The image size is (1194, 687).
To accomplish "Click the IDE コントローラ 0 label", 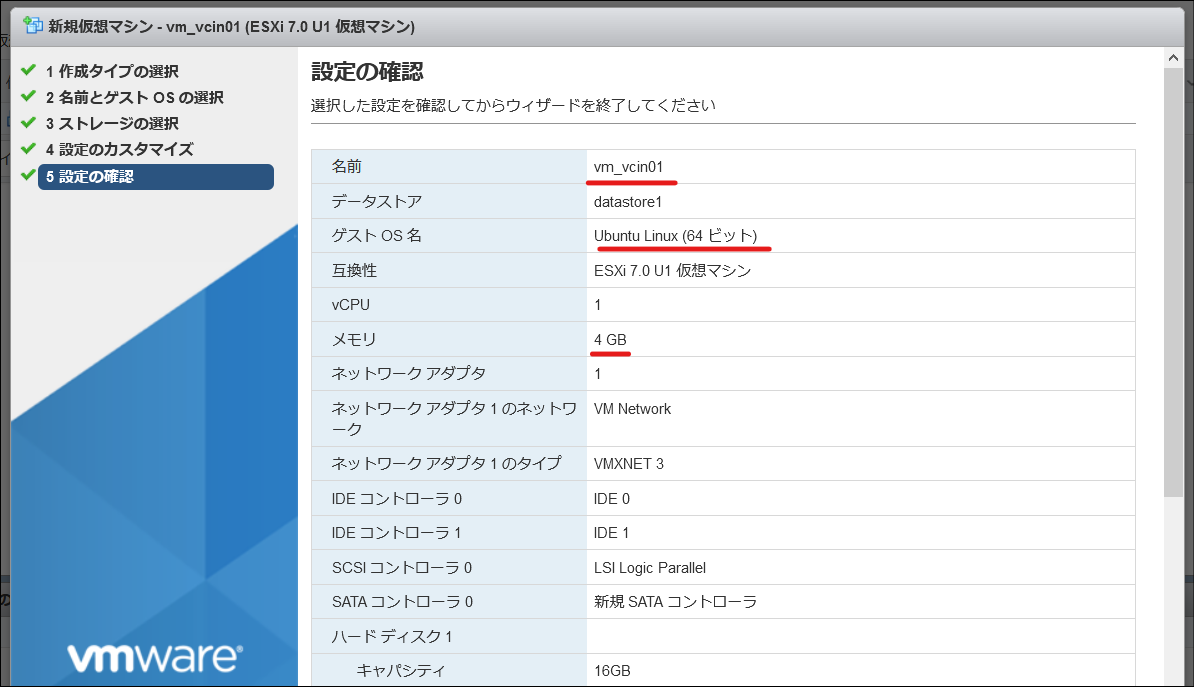I will [397, 499].
